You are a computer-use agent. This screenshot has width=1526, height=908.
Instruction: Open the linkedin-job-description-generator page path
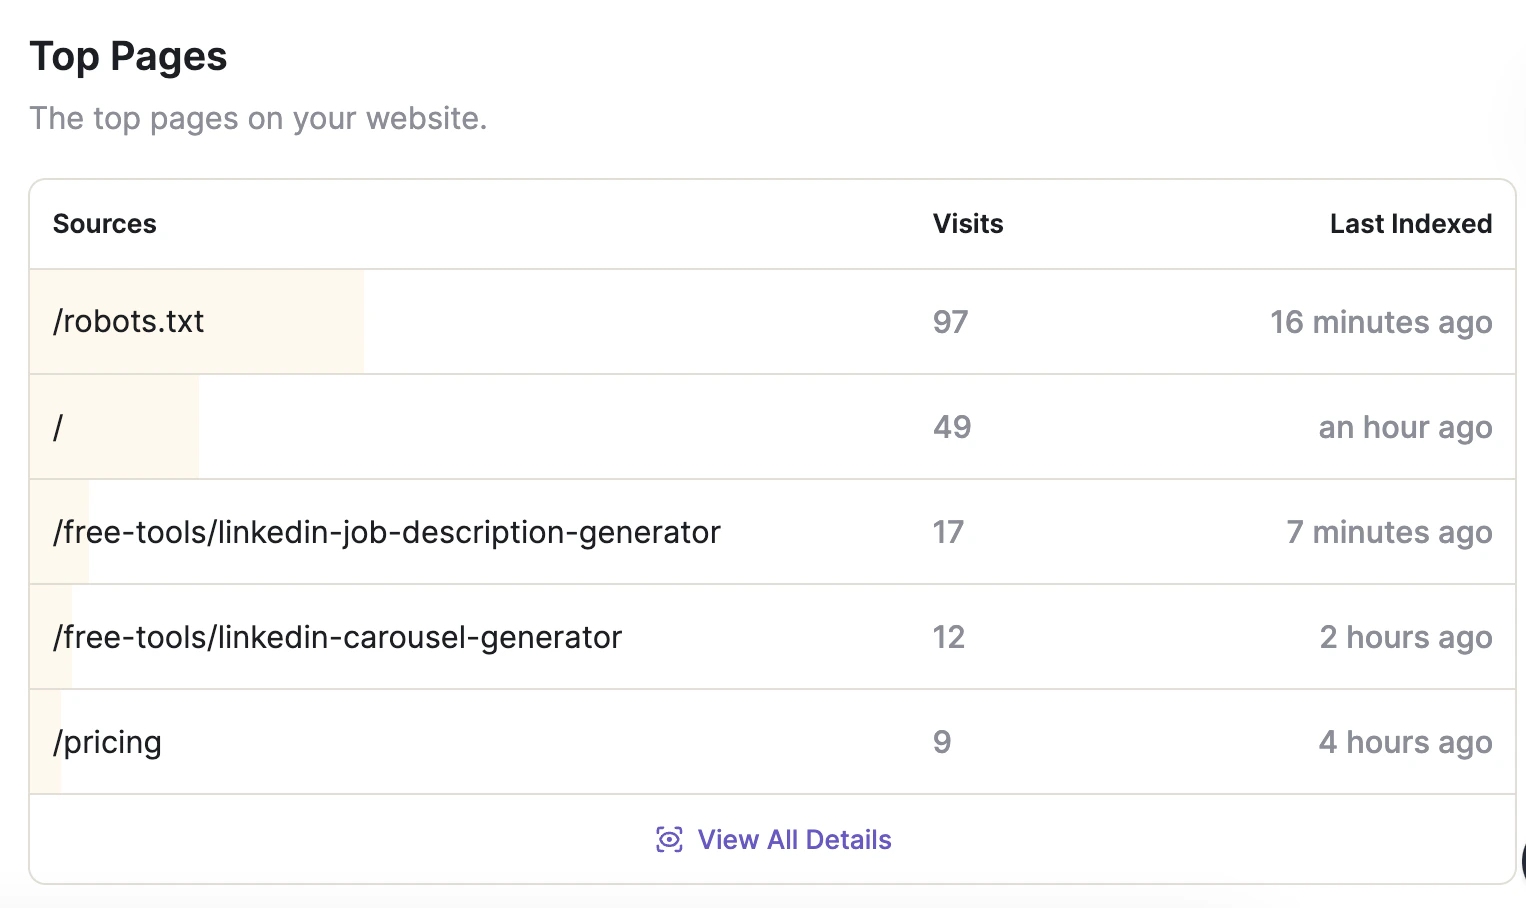(387, 532)
